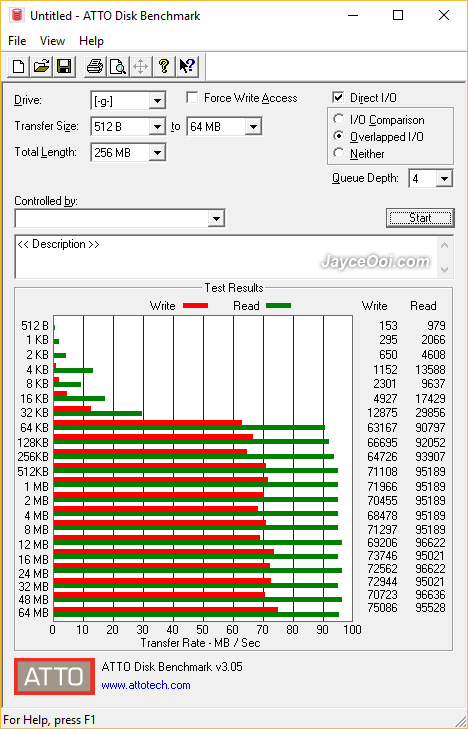Maximize the ATTO Disk Benchmark window

pos(398,15)
